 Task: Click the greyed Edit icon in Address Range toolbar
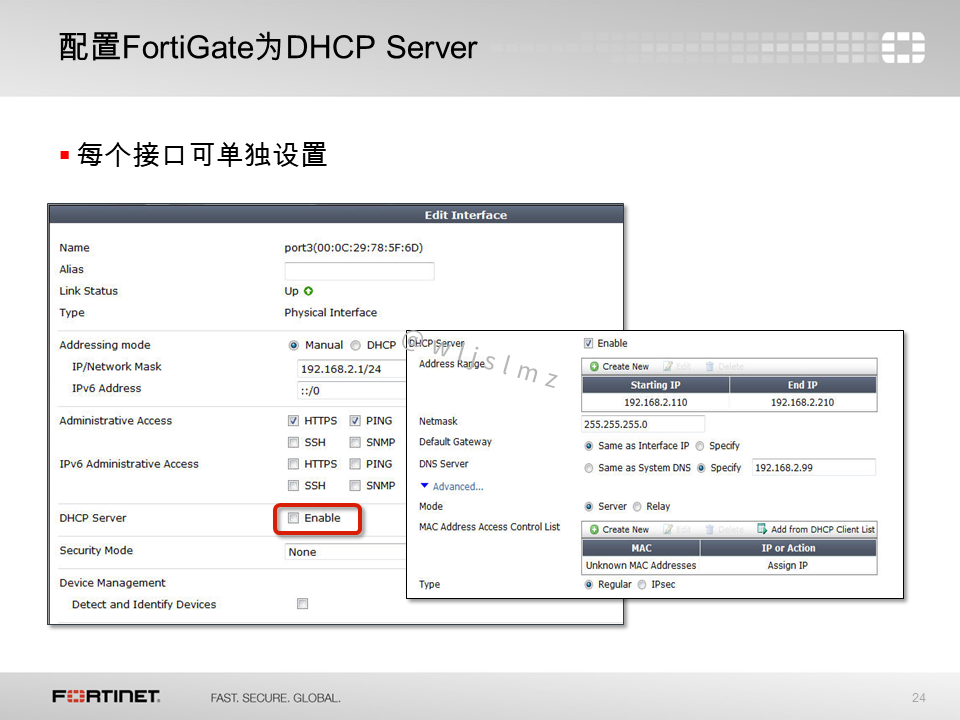click(x=677, y=366)
